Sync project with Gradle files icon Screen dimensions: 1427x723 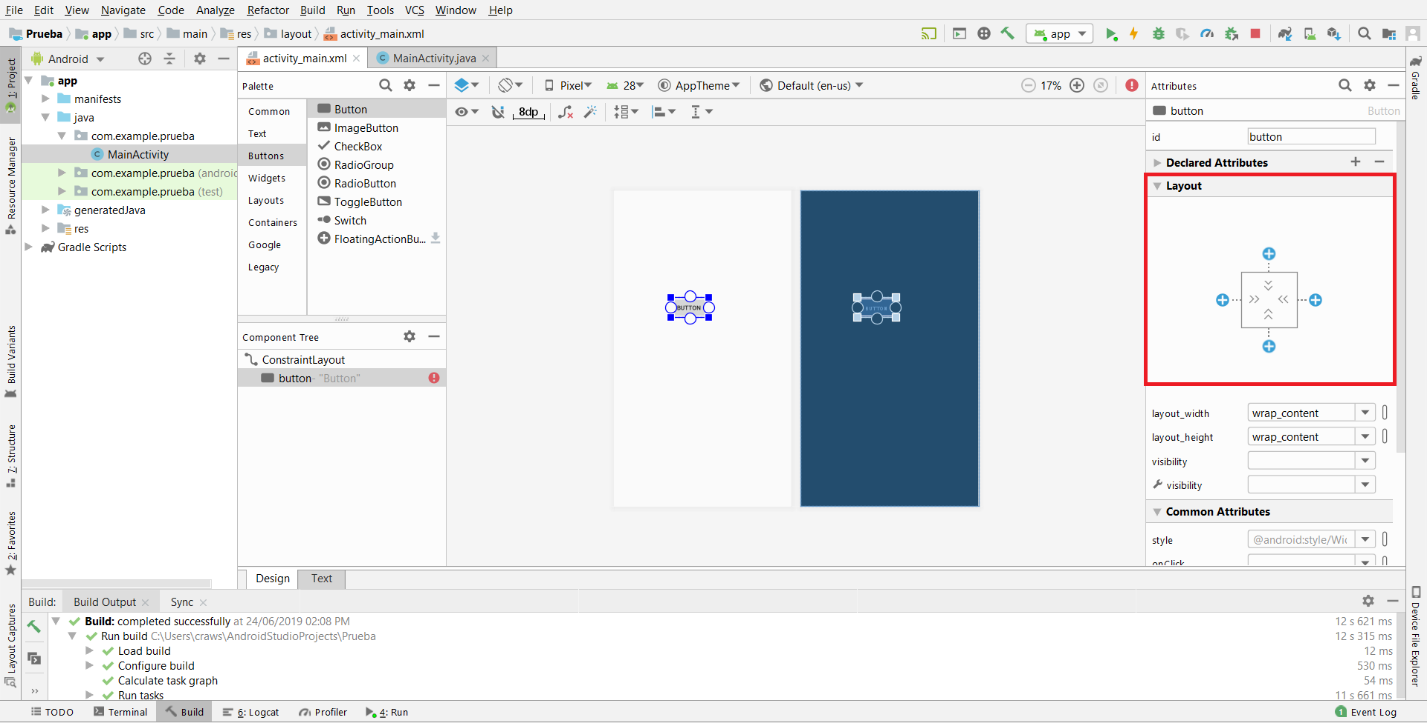1285,33
